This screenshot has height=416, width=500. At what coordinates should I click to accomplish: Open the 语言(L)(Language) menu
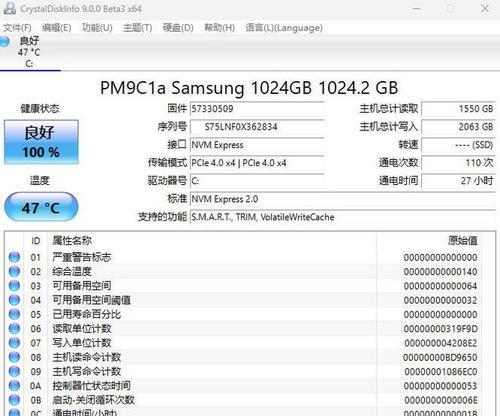pyautogui.click(x=284, y=27)
